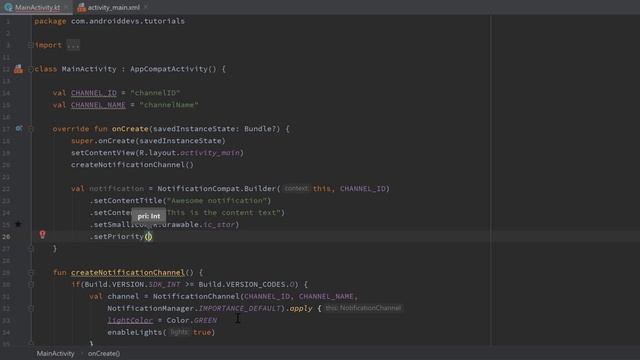Select onCreate() in the bottom breadcrumb

(104, 353)
